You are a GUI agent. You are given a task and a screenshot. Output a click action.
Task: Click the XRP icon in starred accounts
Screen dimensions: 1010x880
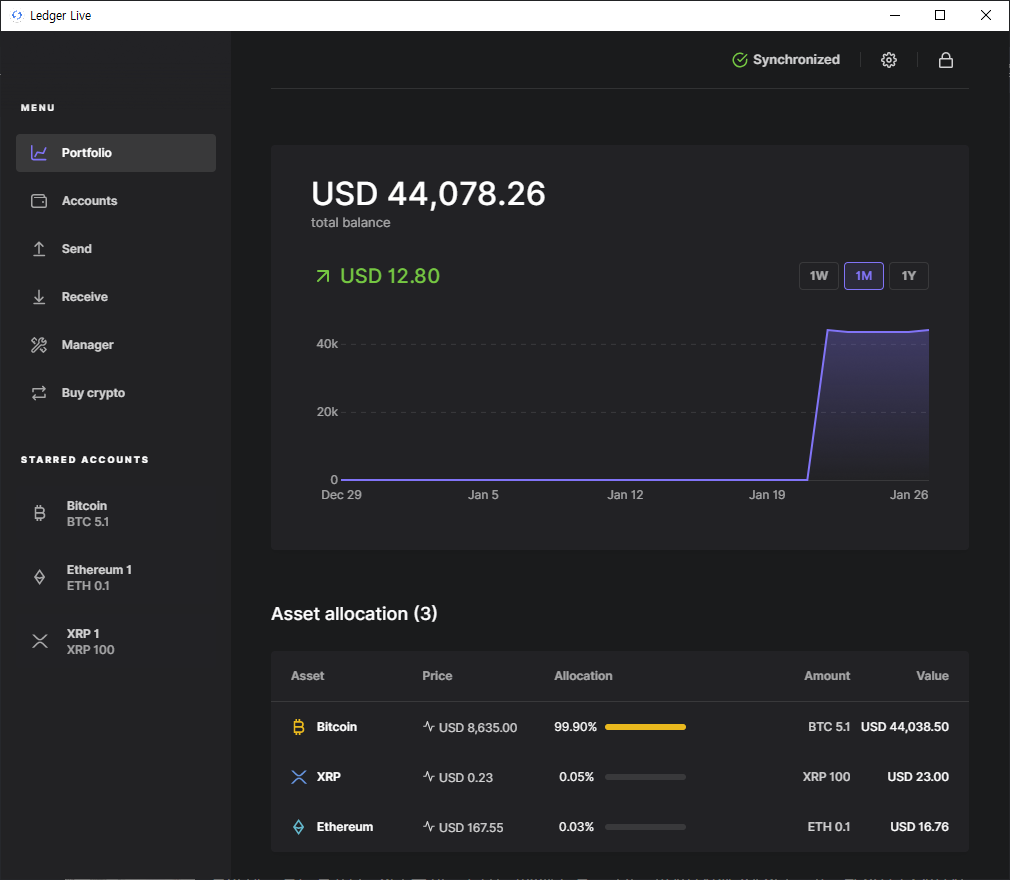pyautogui.click(x=40, y=641)
